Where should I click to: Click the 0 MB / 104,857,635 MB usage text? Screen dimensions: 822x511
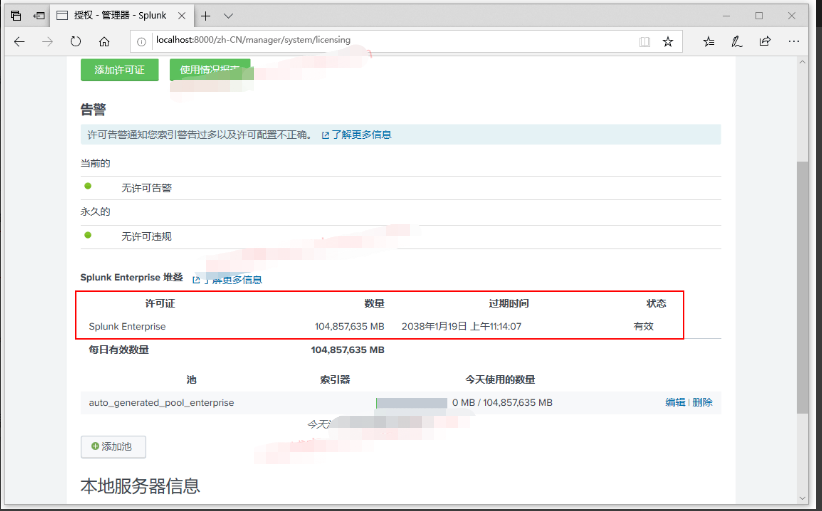tap(502, 403)
